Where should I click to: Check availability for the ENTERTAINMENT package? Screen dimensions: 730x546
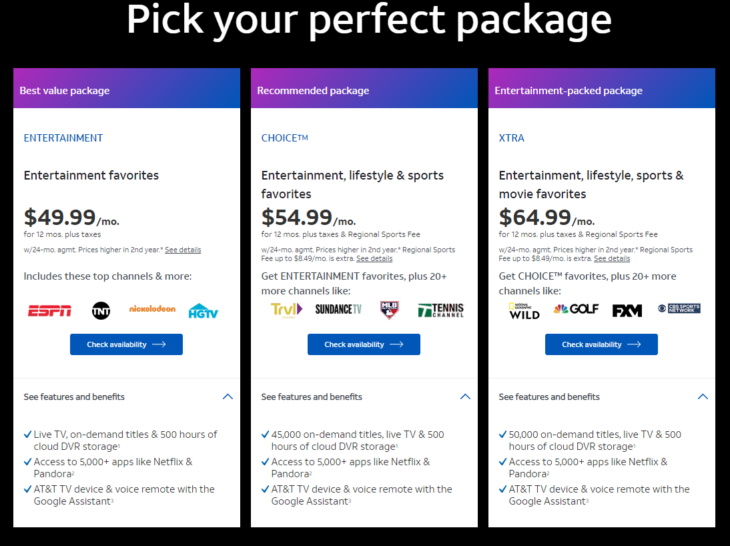point(126,344)
